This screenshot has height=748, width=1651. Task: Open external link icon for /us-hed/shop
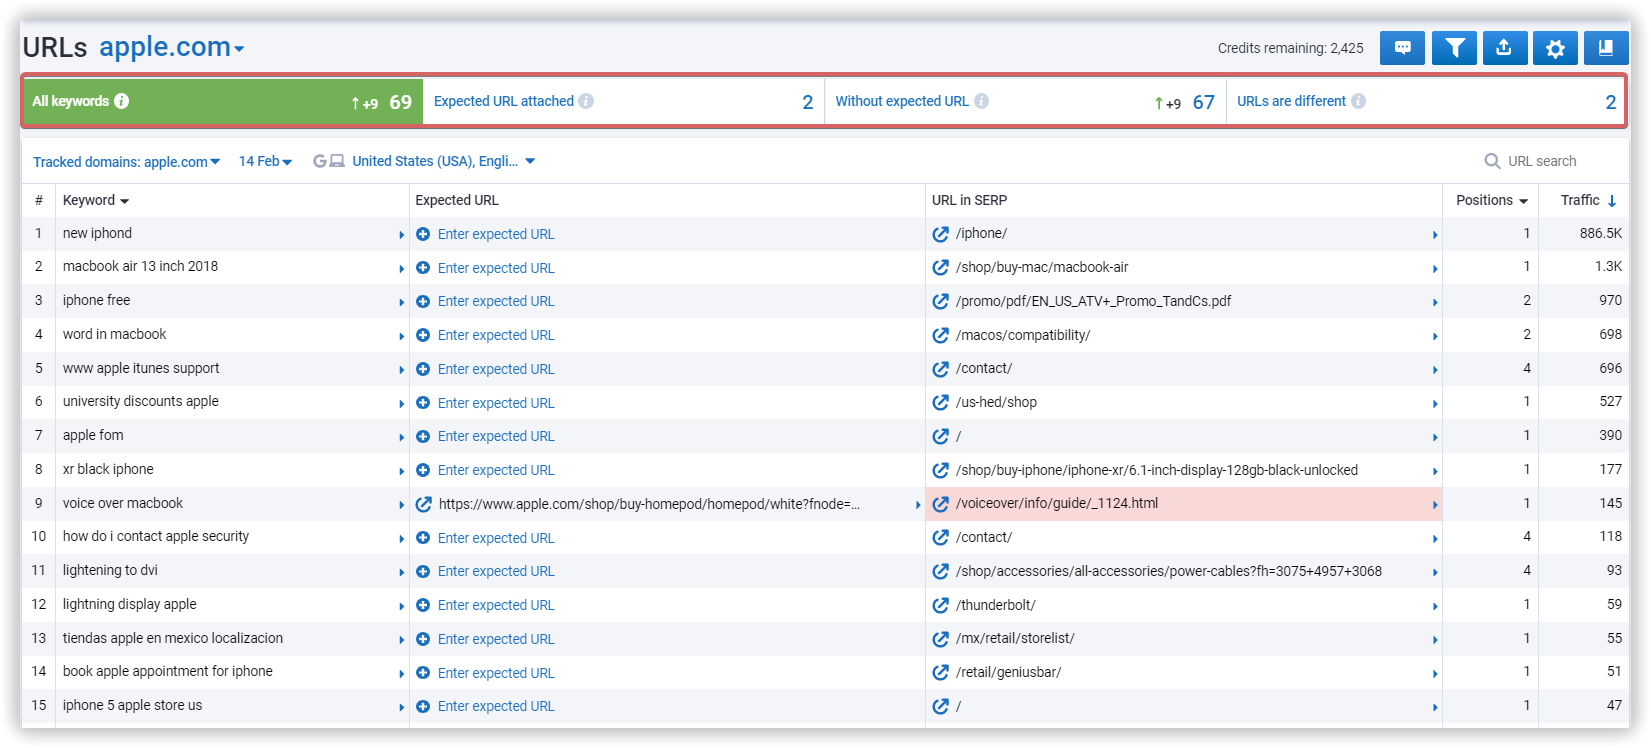(x=940, y=402)
